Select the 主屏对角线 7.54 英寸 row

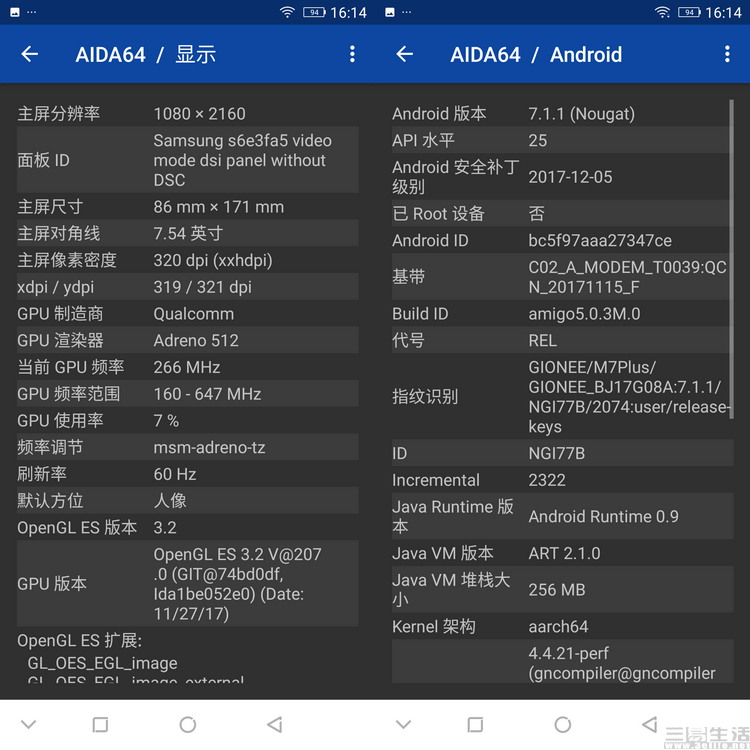pos(188,233)
